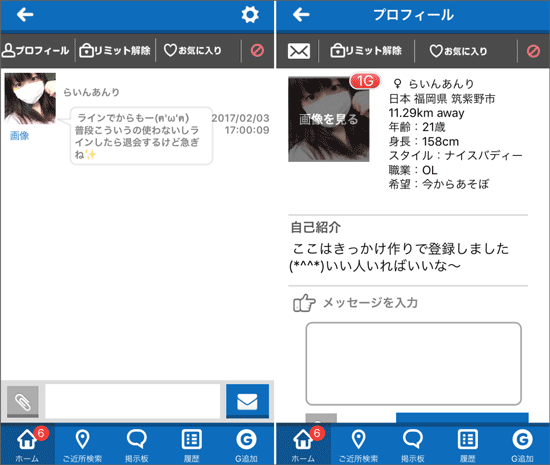Select the 自己紹介 section heading
Image resolution: width=550 pixels, height=465 pixels.
316,227
